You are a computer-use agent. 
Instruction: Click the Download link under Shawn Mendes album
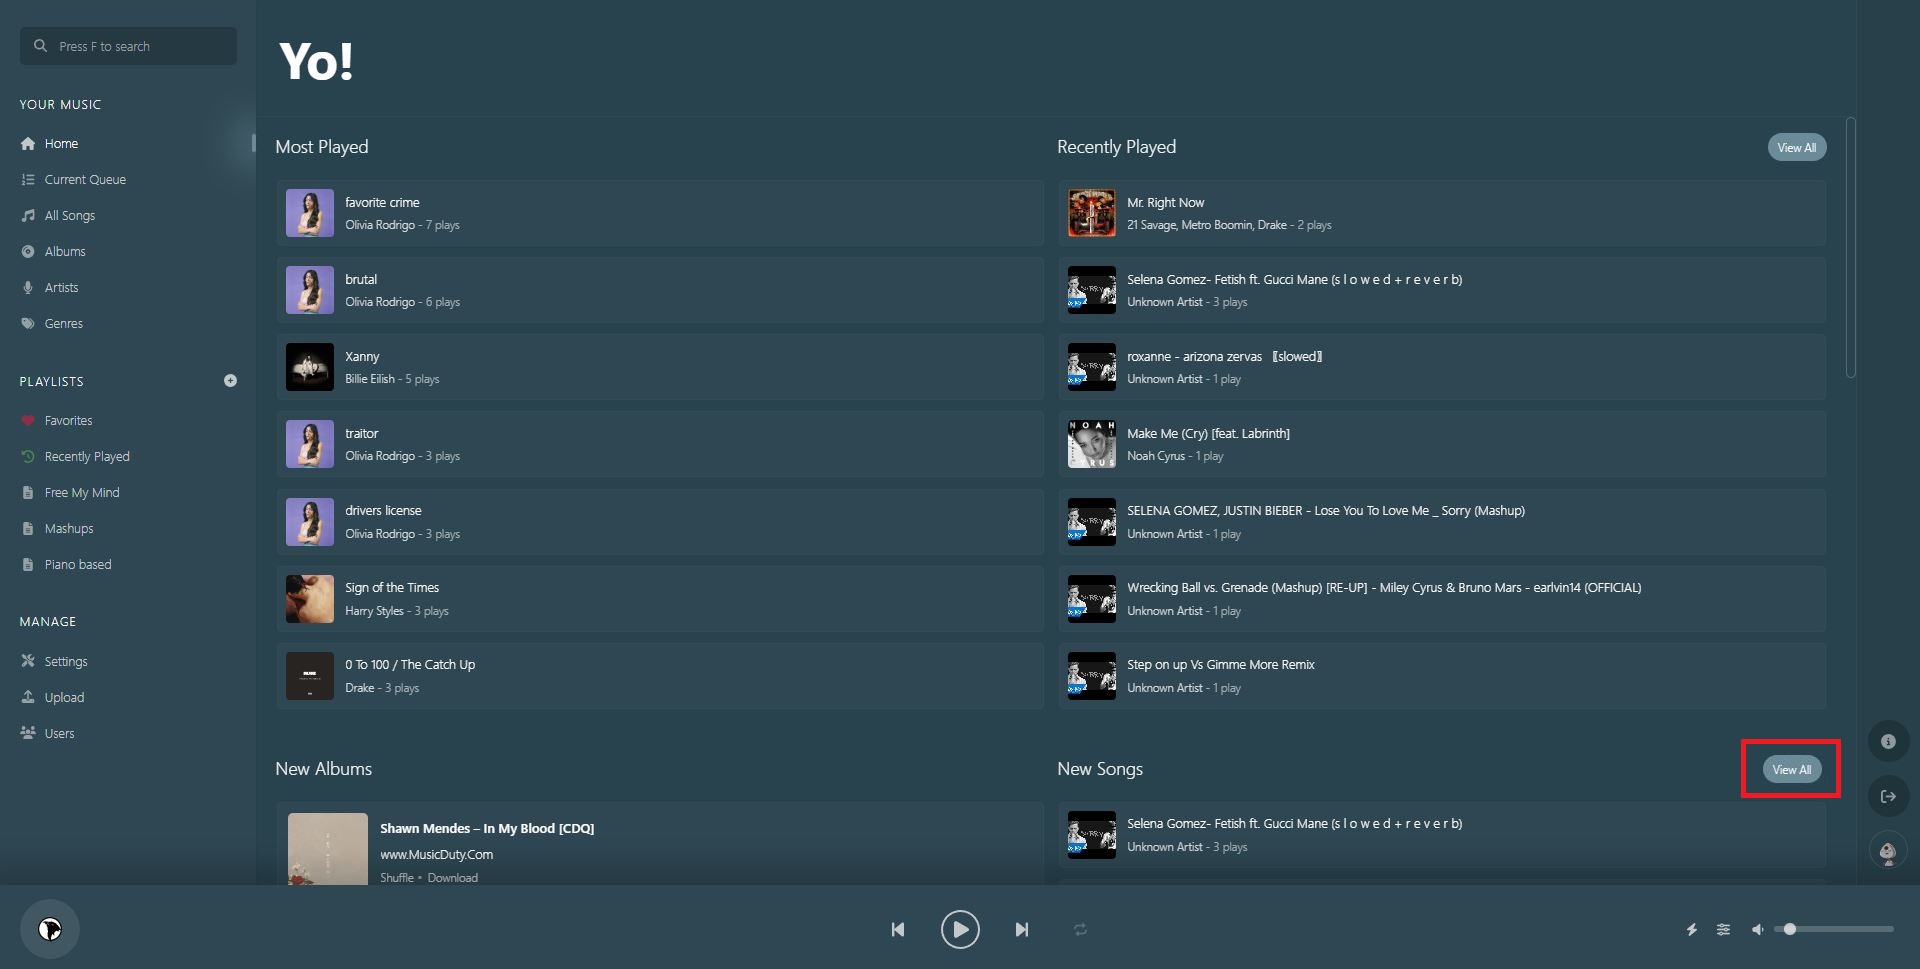(452, 877)
